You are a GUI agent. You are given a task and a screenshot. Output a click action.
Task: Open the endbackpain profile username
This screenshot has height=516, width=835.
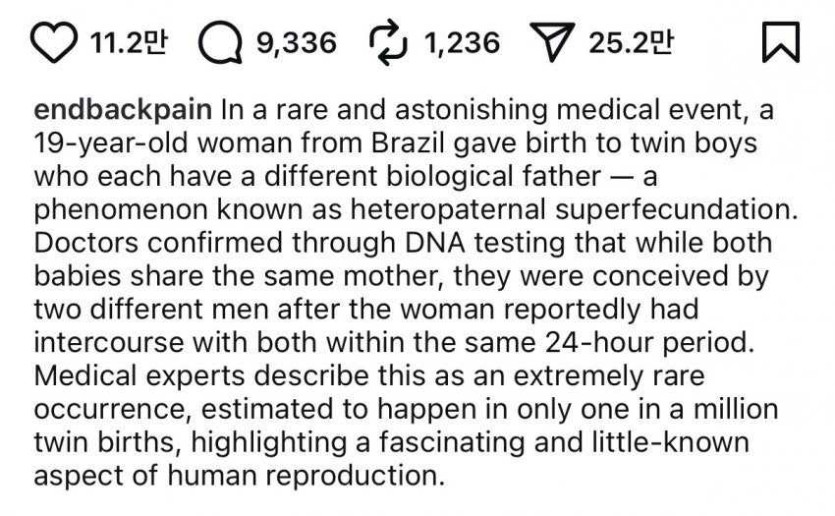tap(124, 107)
